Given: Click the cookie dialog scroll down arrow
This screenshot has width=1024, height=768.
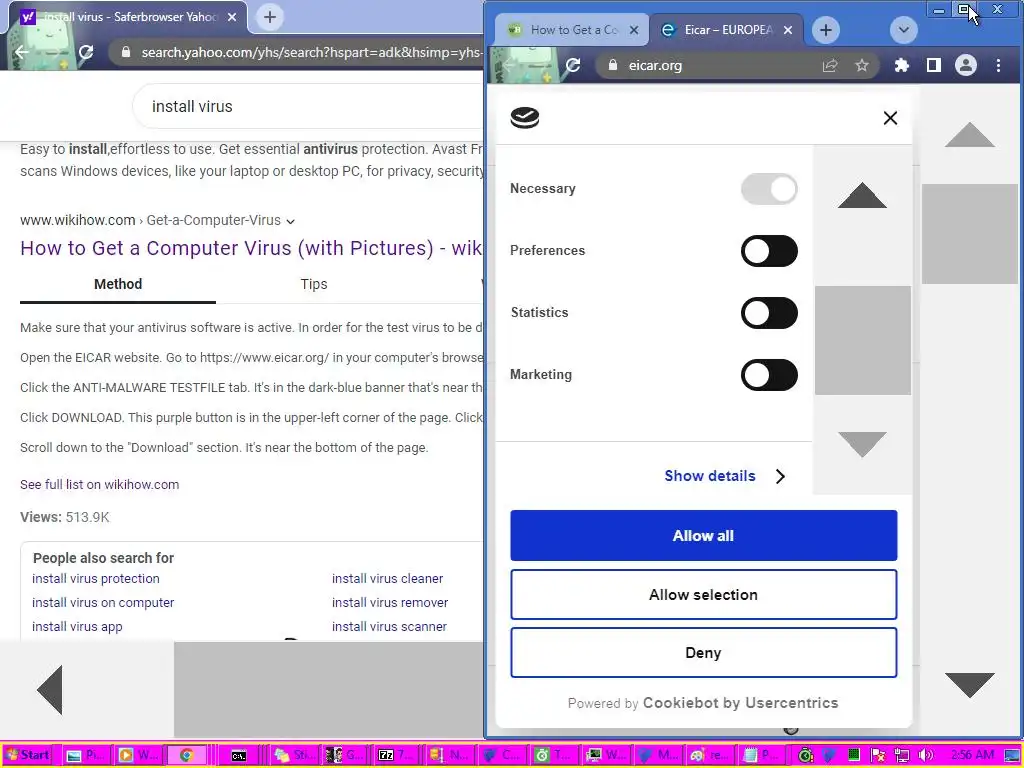Looking at the screenshot, I should point(862,444).
